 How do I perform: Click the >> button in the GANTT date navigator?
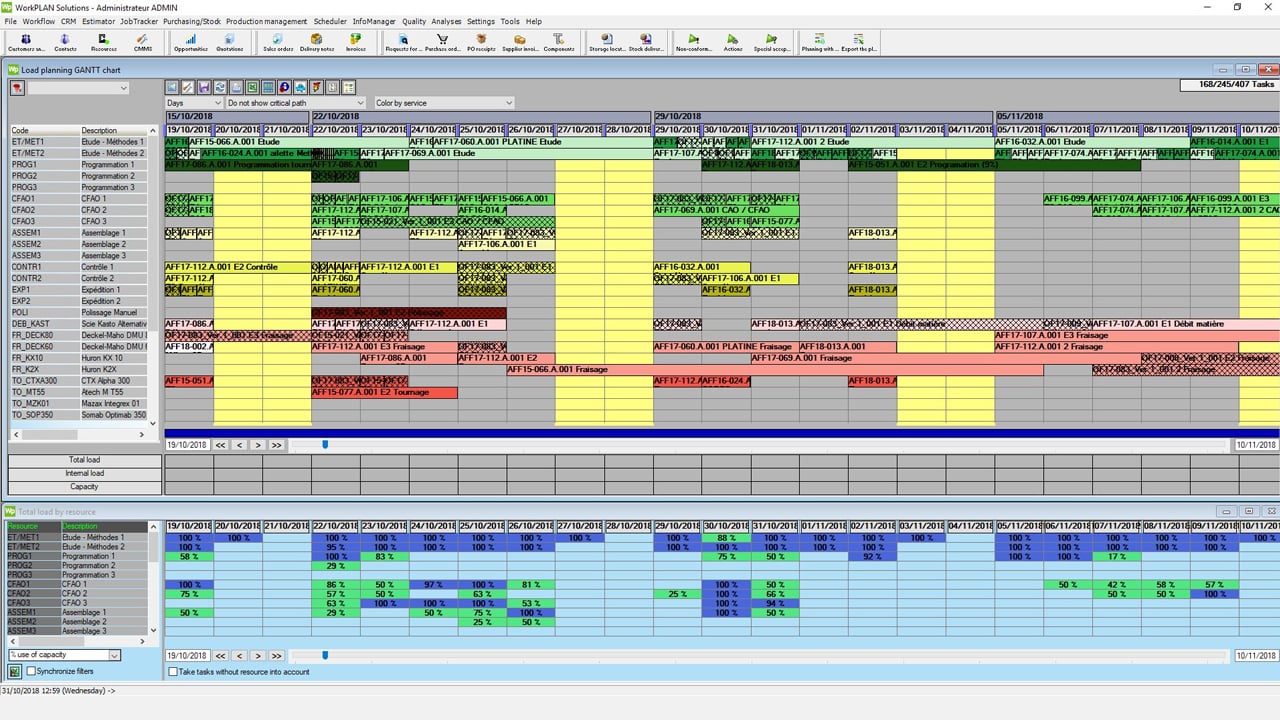[x=276, y=445]
